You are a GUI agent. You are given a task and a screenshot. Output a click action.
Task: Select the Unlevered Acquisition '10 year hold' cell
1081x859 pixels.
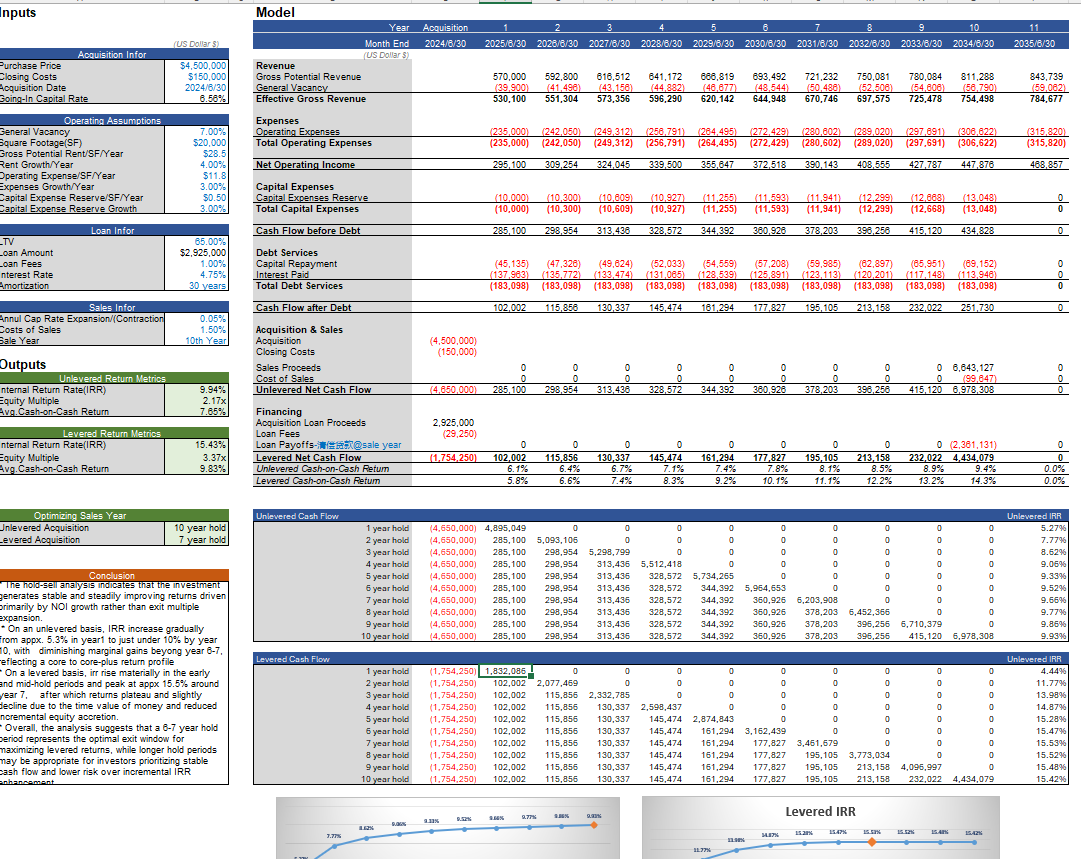coord(200,528)
